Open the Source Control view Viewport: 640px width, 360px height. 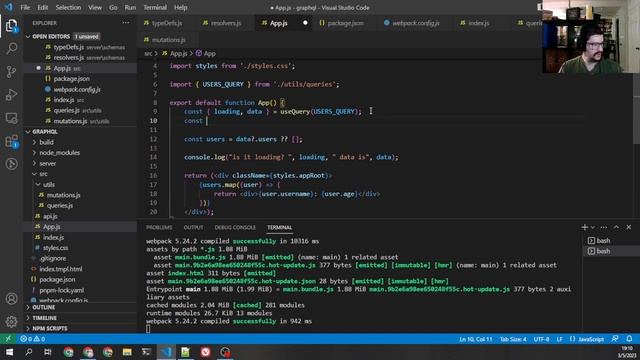click(x=11, y=72)
